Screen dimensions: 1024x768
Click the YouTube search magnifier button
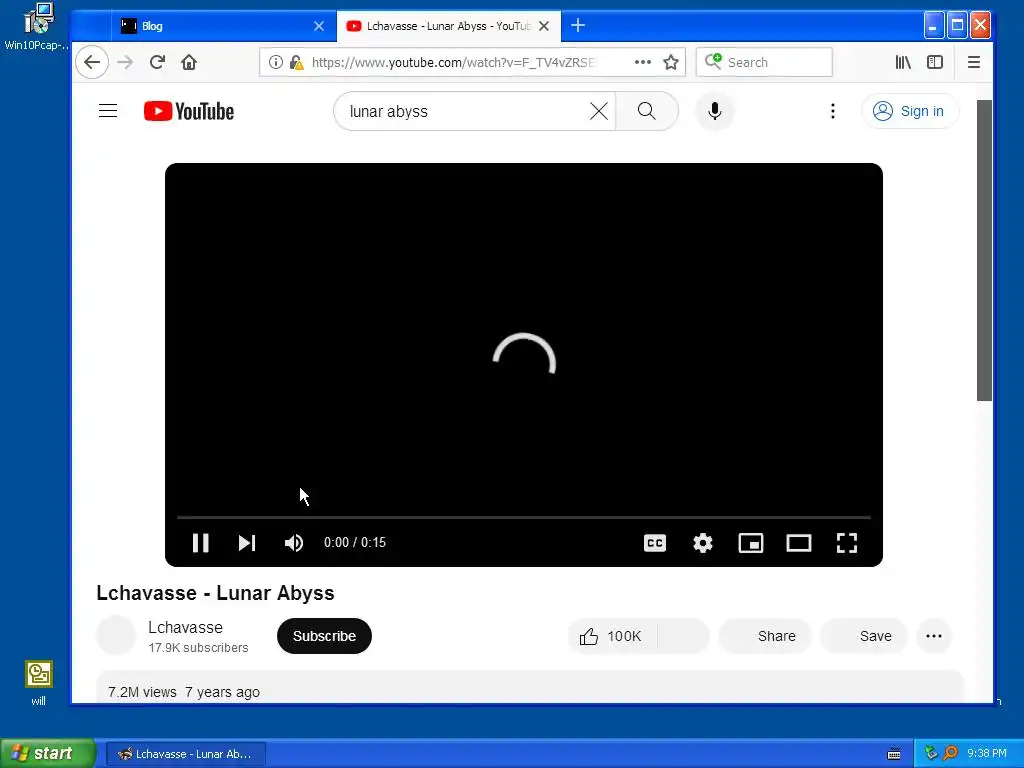(x=647, y=111)
